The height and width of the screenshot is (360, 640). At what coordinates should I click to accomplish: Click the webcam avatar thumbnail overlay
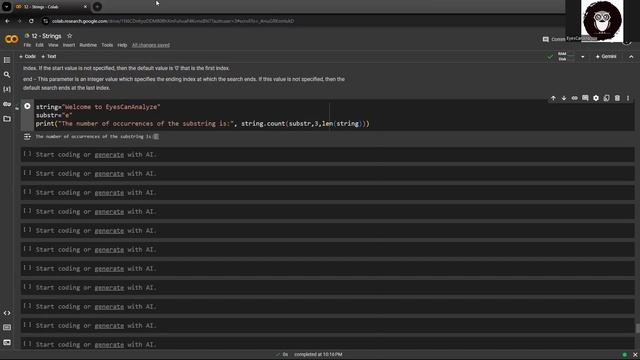[602, 20]
